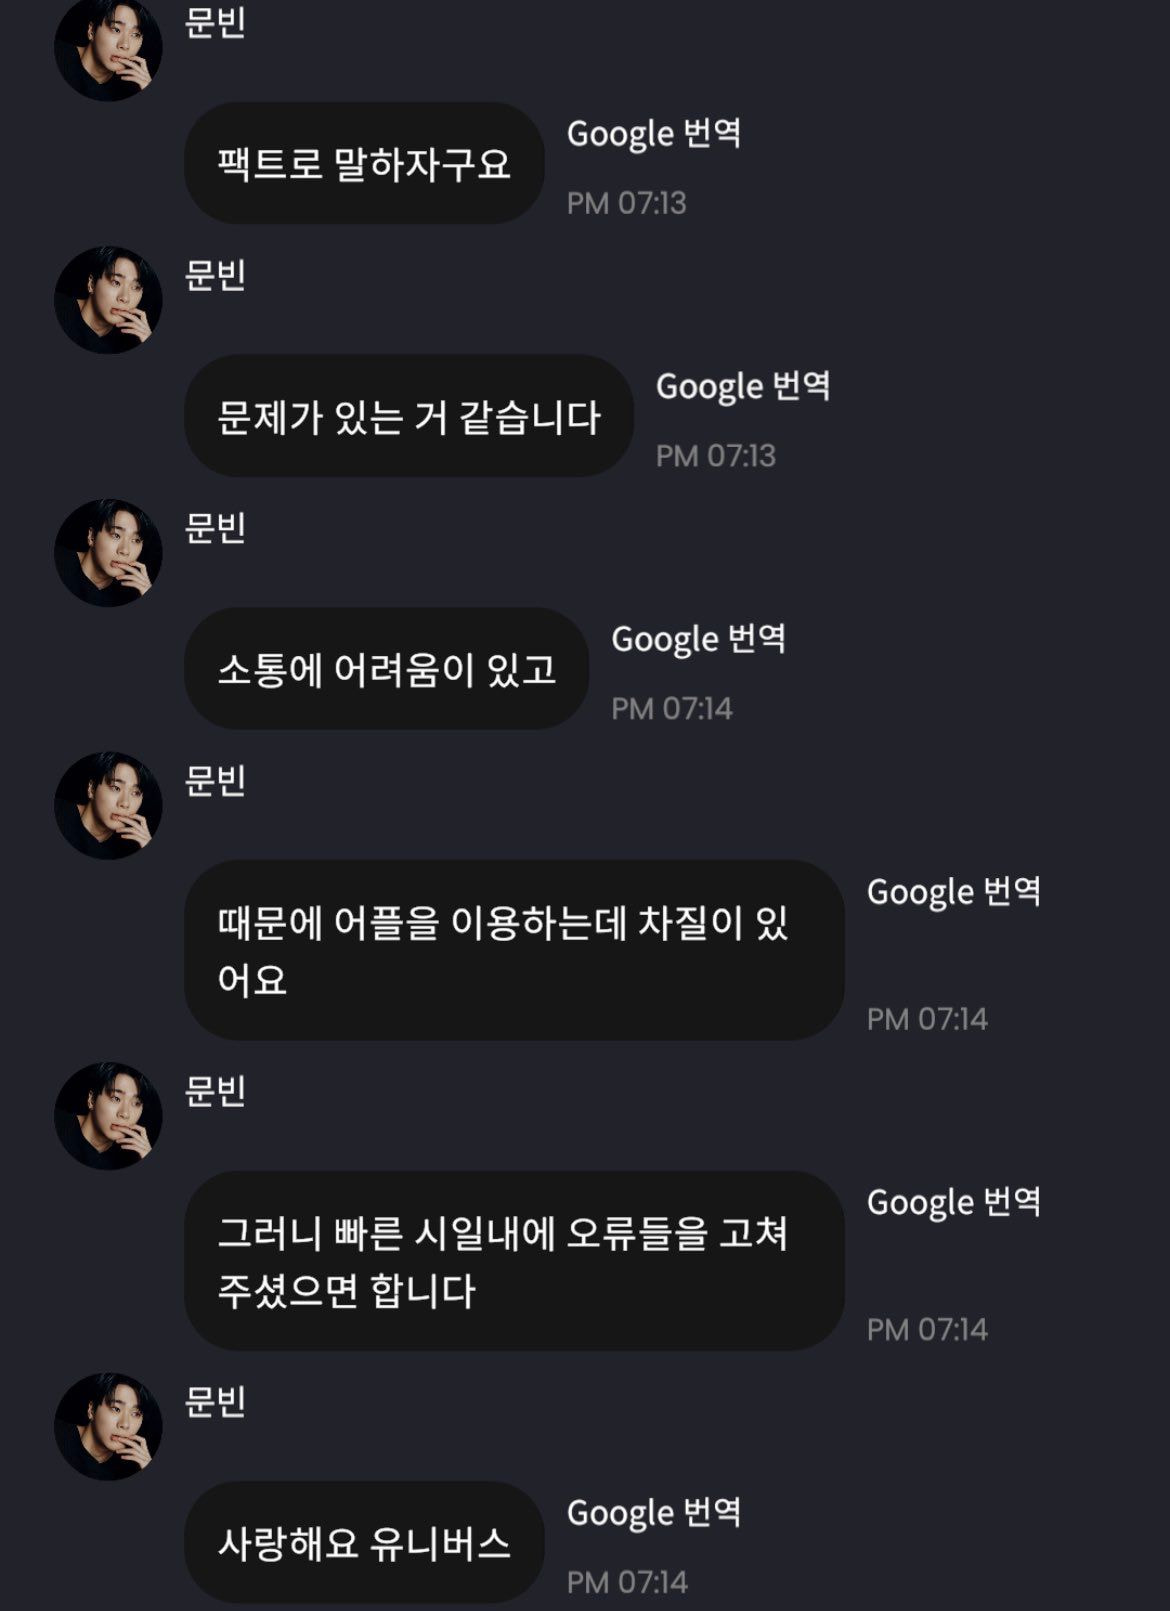
Task: Tap profile photo above '소통에 어려움이 있고' message
Action: pos(108,553)
